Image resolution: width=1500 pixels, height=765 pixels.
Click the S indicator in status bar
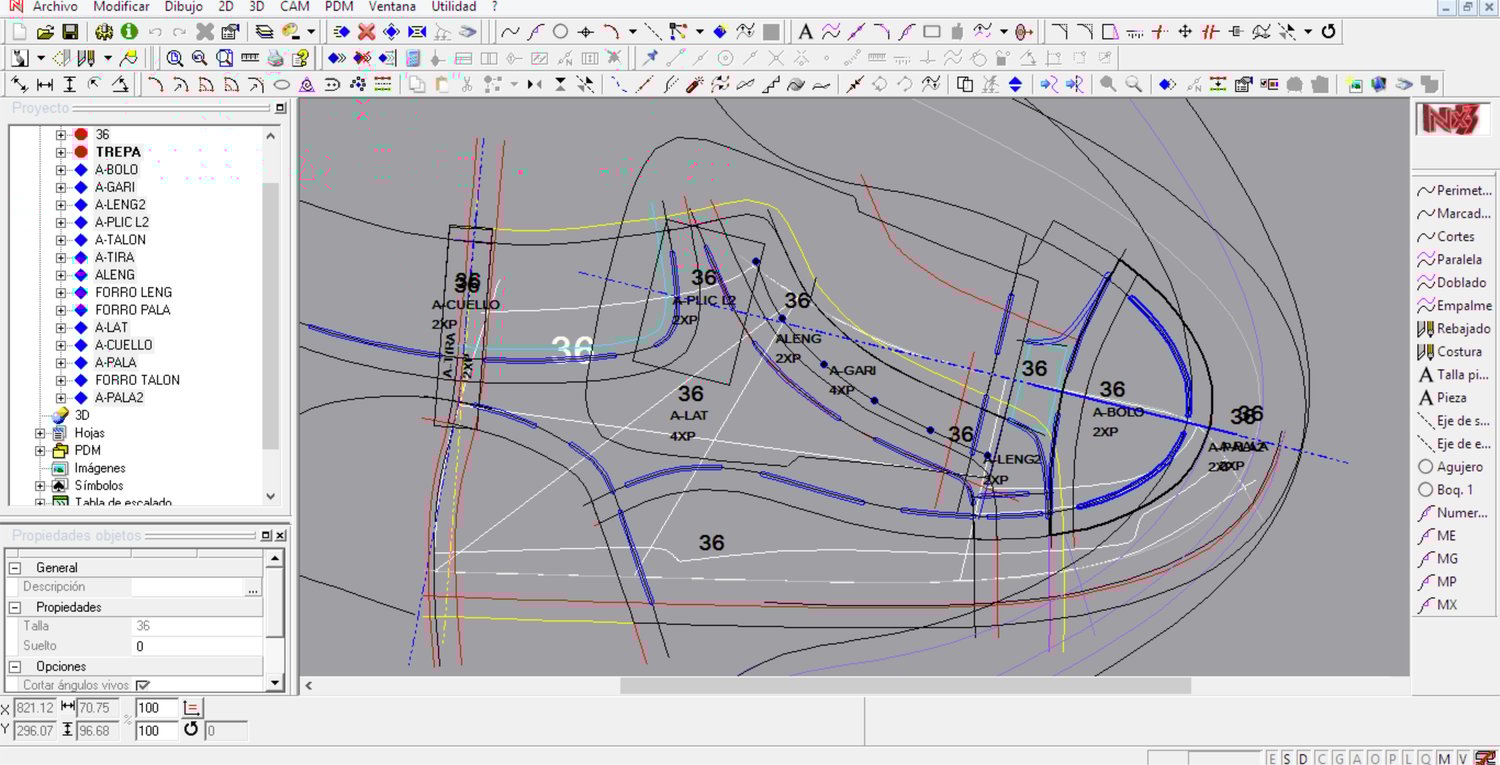(x=1287, y=758)
